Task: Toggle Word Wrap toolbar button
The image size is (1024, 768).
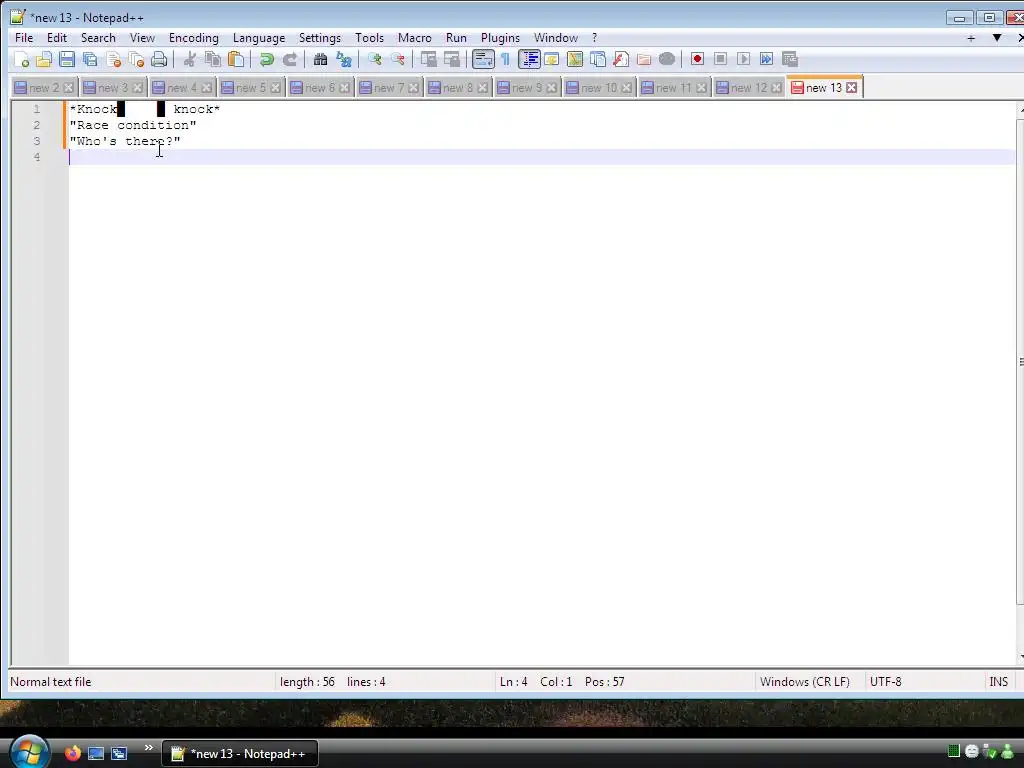Action: [x=483, y=59]
